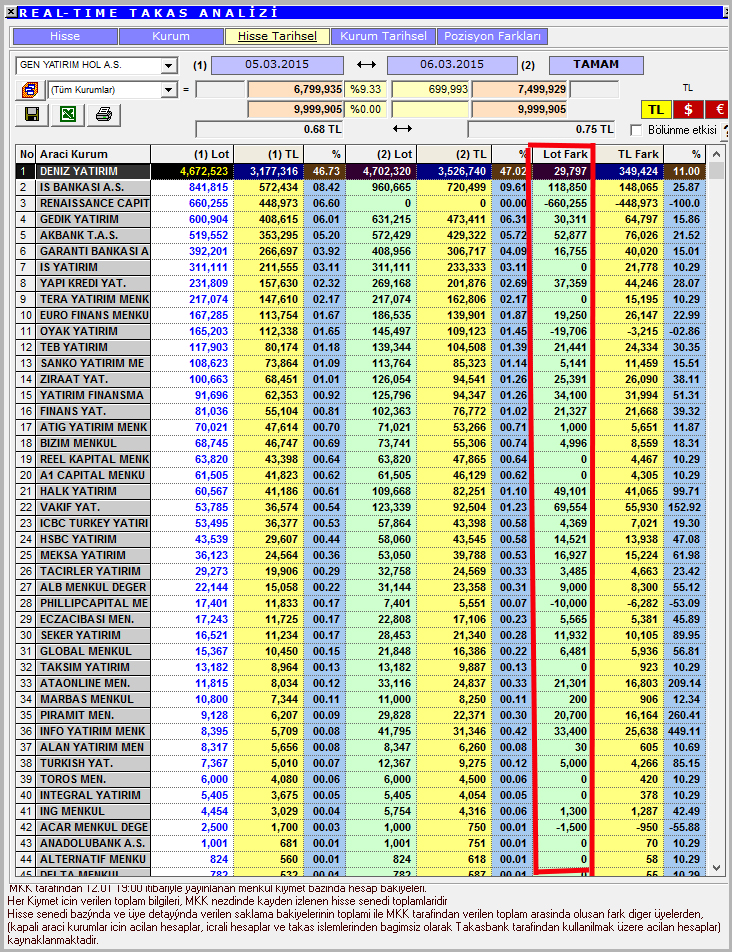The image size is (732, 952).
Task: Sort by the Araci Kurum column header
Action: 93,154
